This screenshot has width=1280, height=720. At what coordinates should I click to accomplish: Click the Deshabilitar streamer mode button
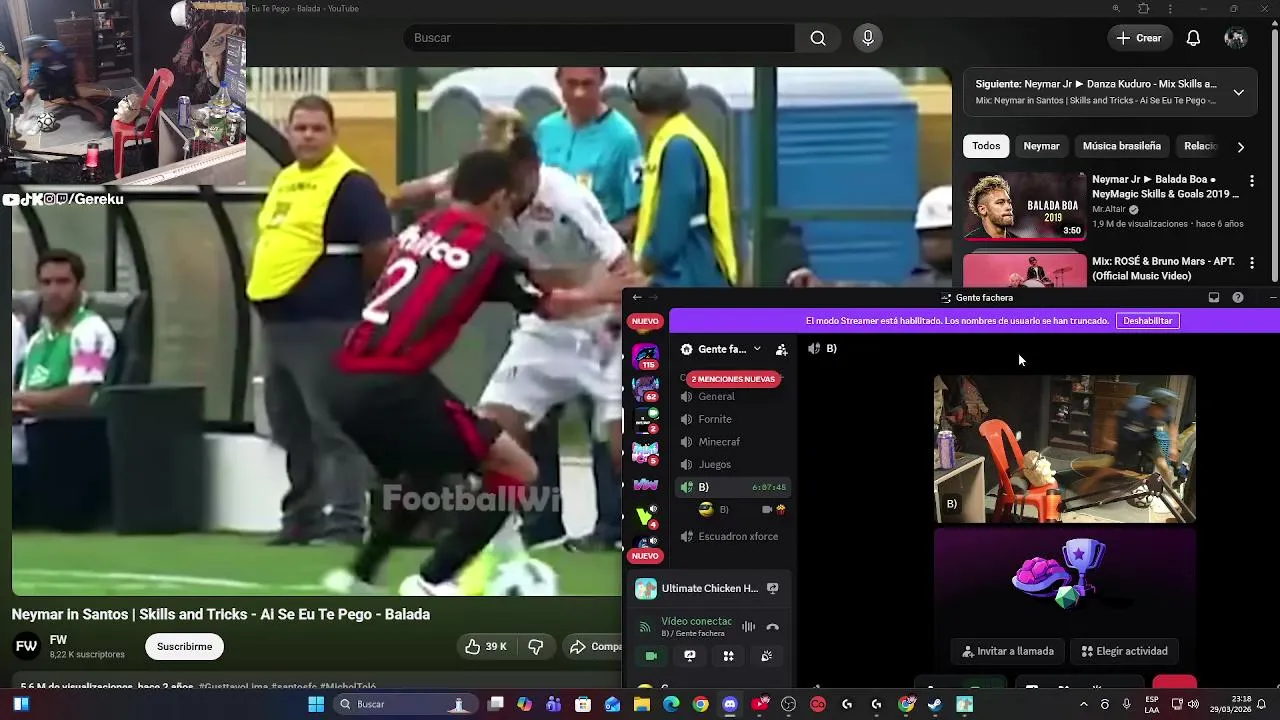point(1147,321)
